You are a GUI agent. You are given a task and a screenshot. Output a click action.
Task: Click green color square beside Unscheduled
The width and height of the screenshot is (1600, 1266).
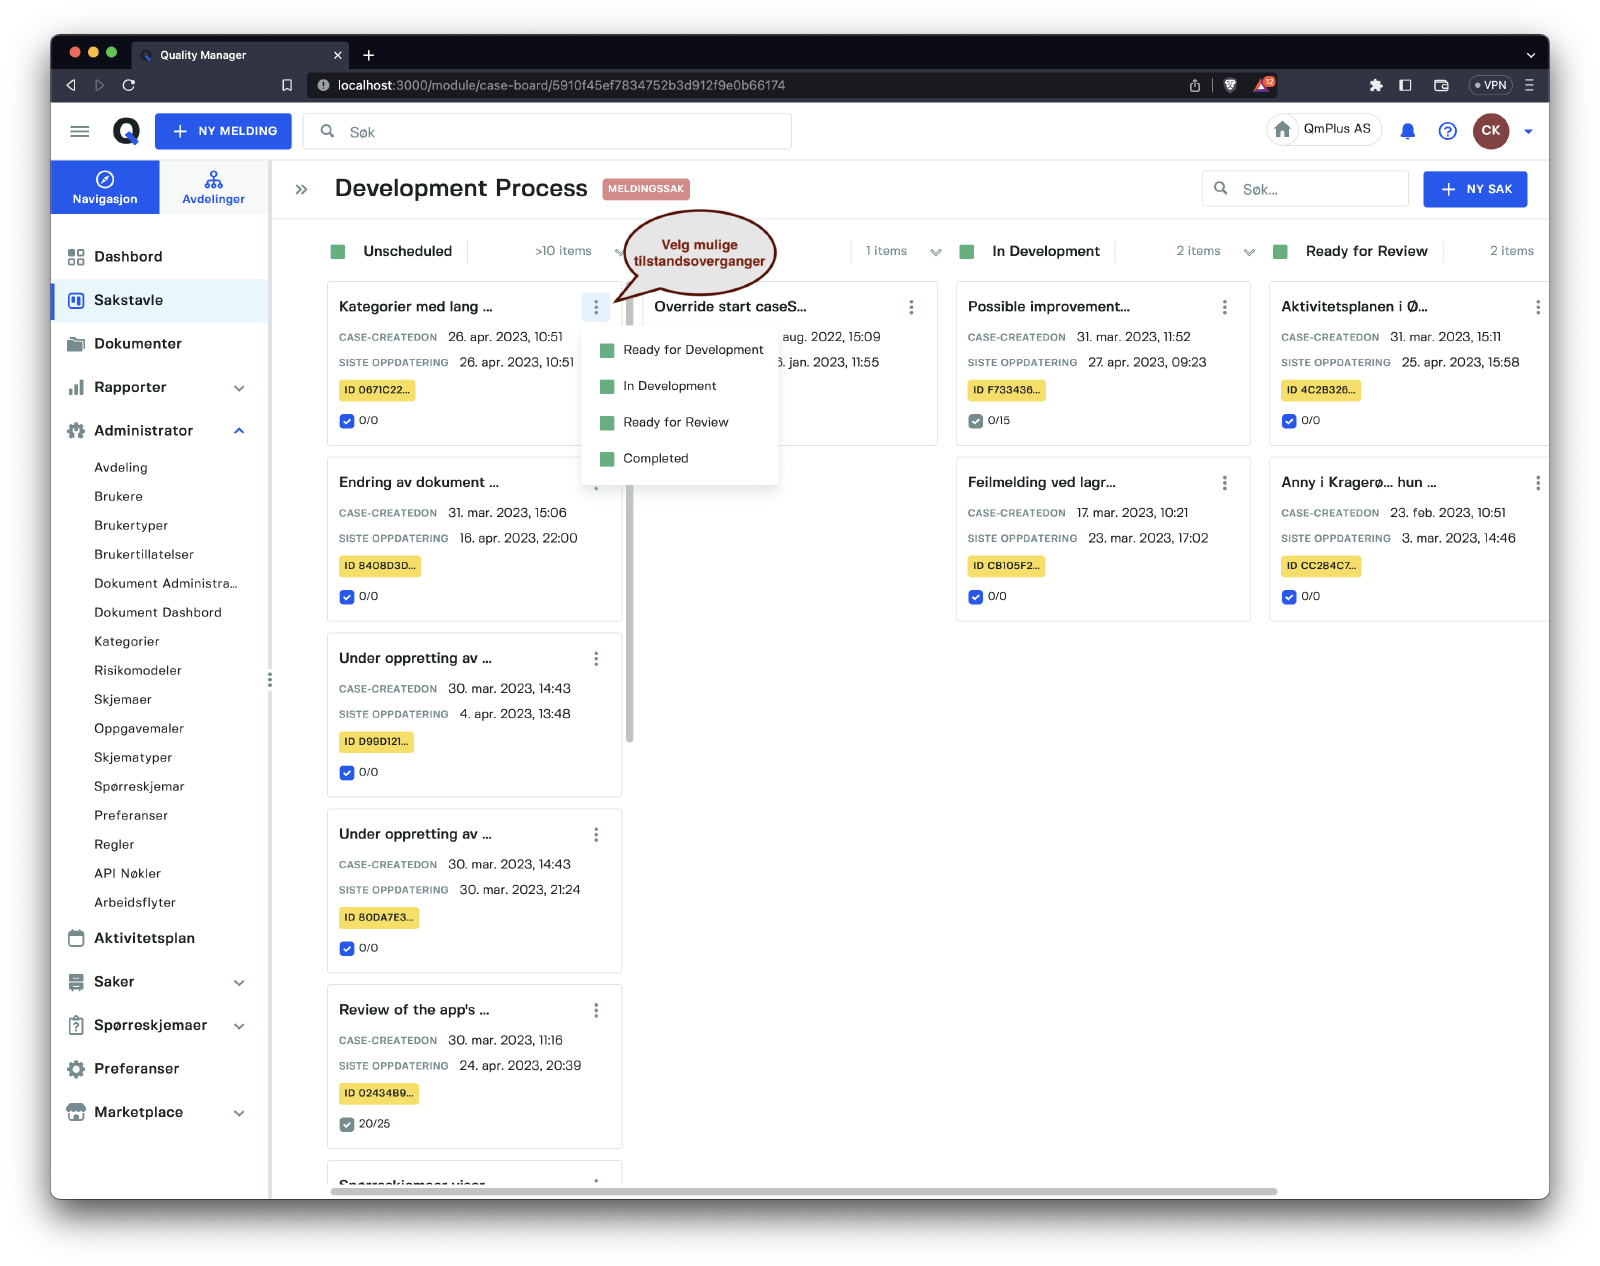coord(338,252)
